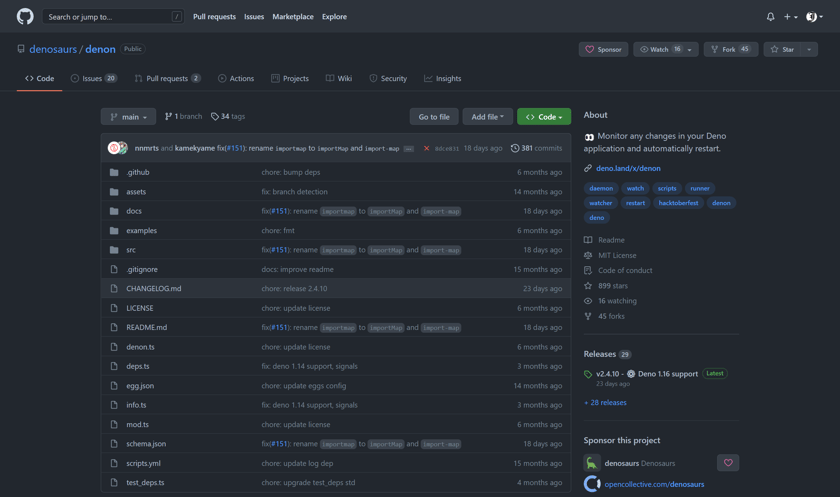Open the scripts.yml file

pos(143,463)
